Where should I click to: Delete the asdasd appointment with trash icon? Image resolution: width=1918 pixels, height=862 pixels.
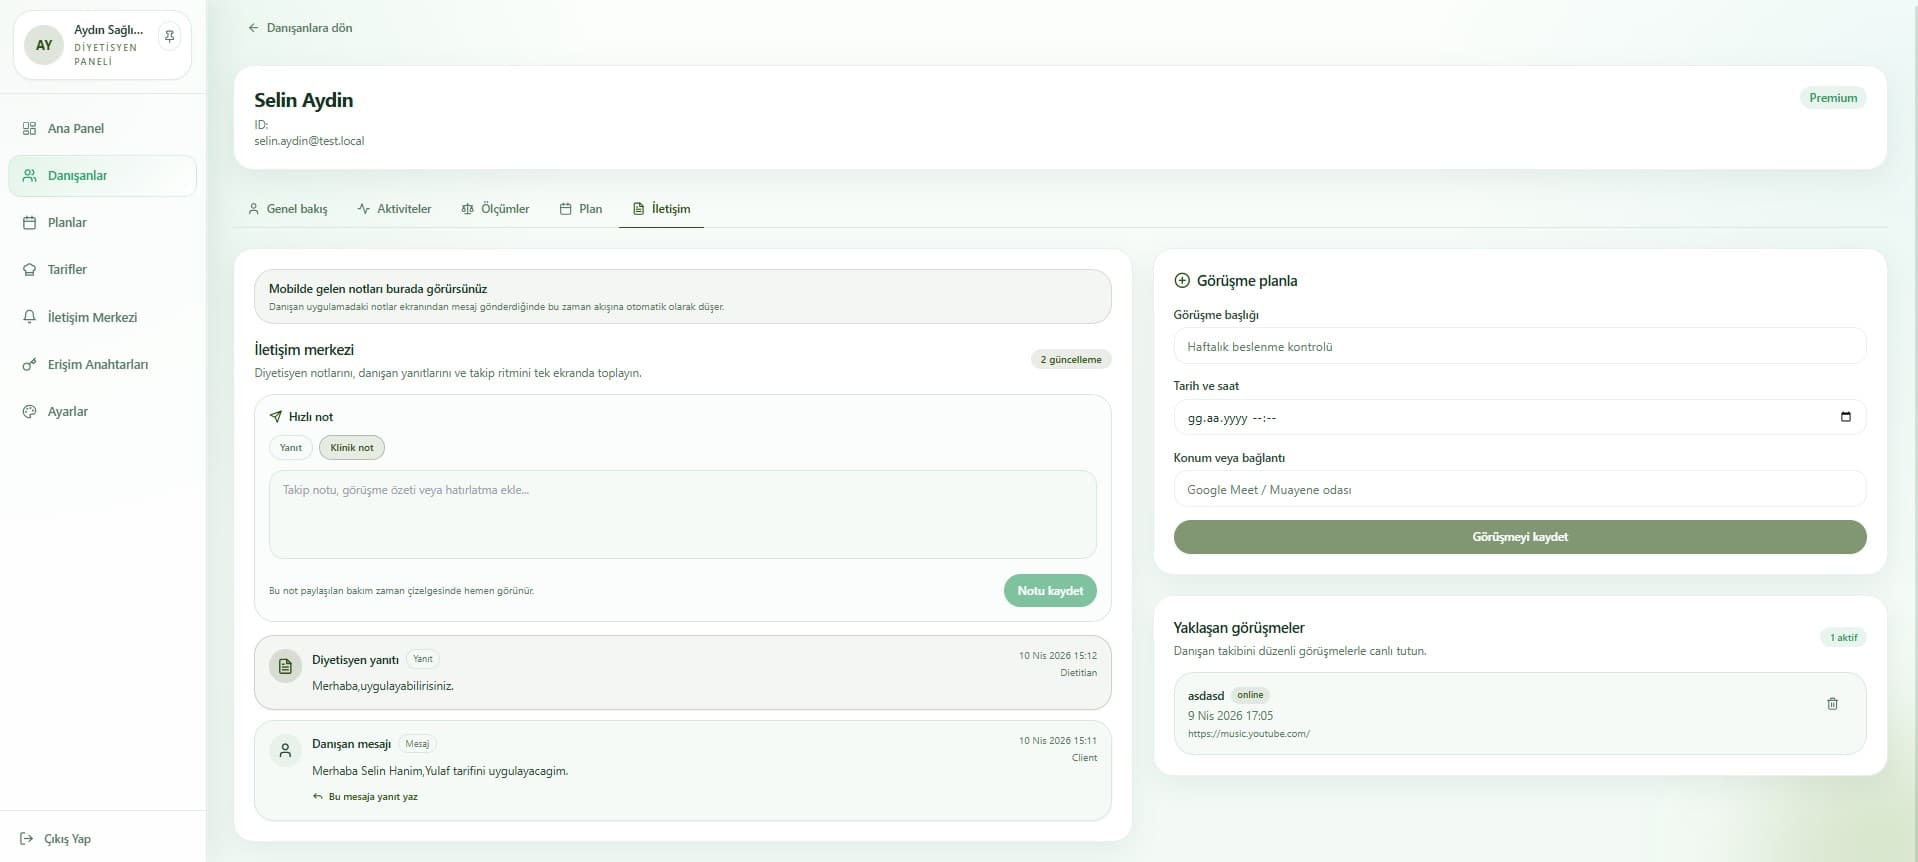(1832, 704)
